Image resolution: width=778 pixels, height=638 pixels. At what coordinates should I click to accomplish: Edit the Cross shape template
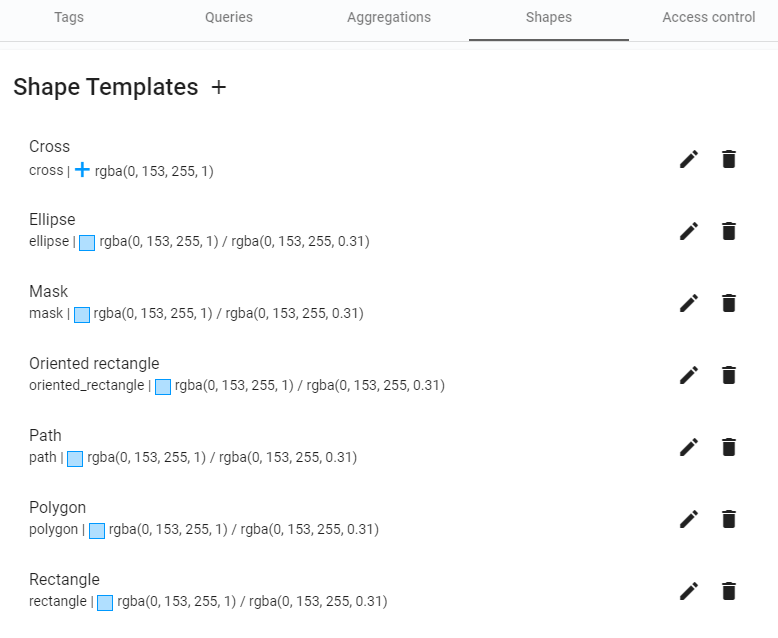(x=689, y=159)
